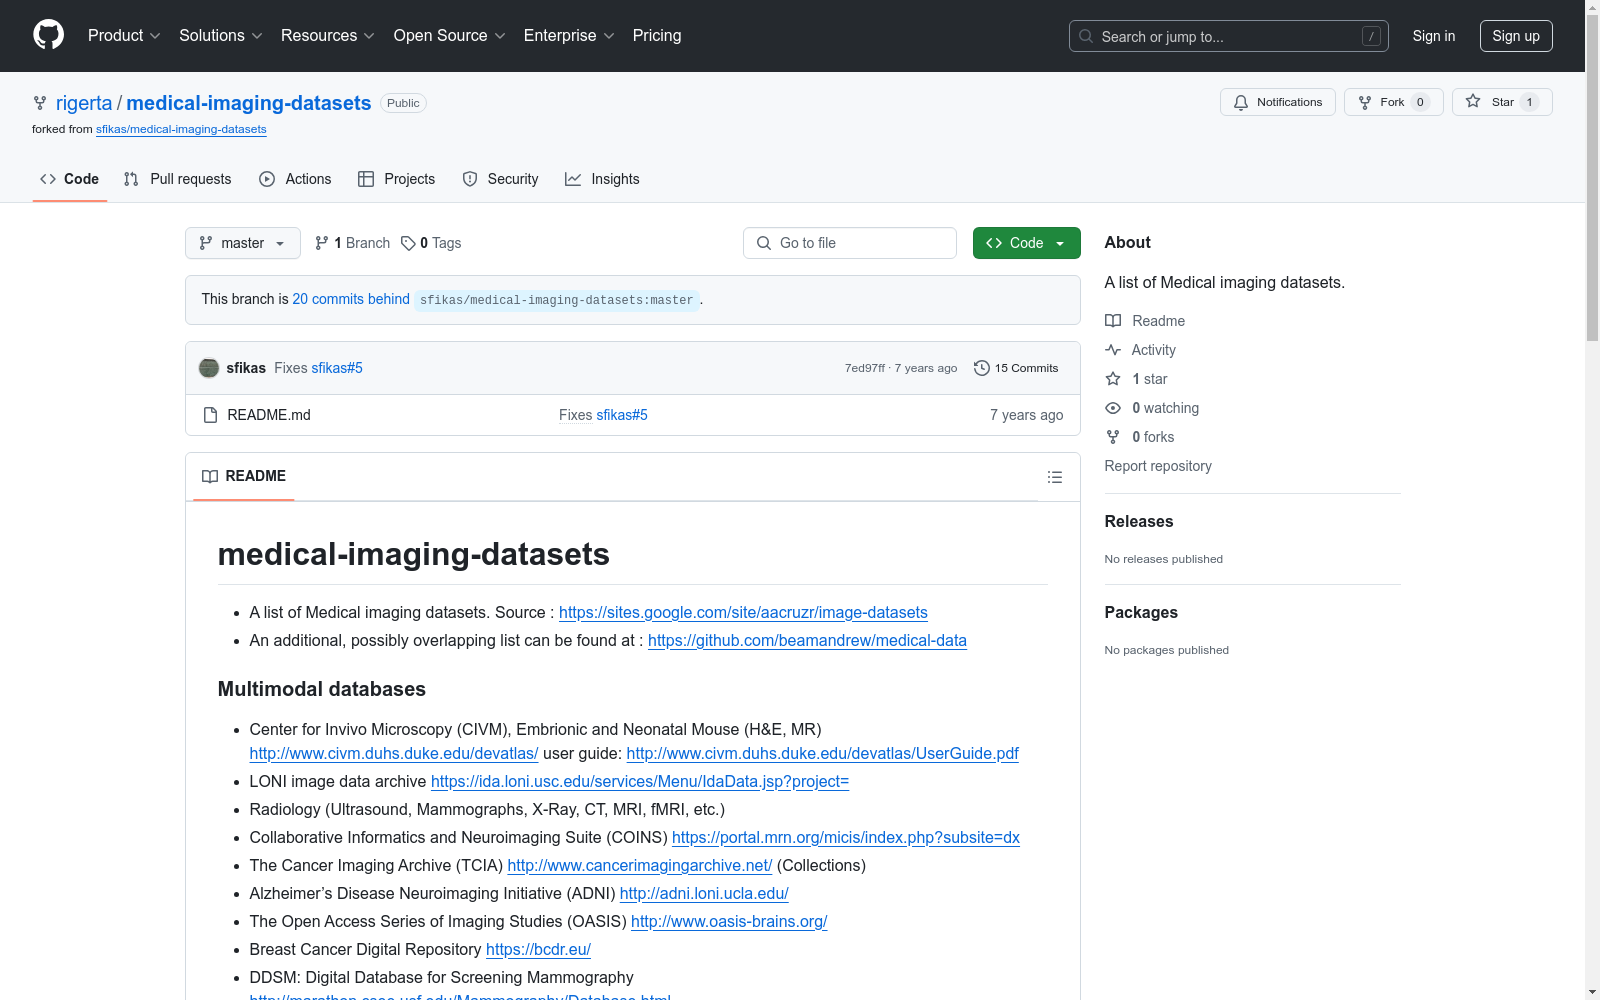This screenshot has width=1600, height=1000.
Task: Star the medical-imaging-datasets repository
Action: (1493, 101)
